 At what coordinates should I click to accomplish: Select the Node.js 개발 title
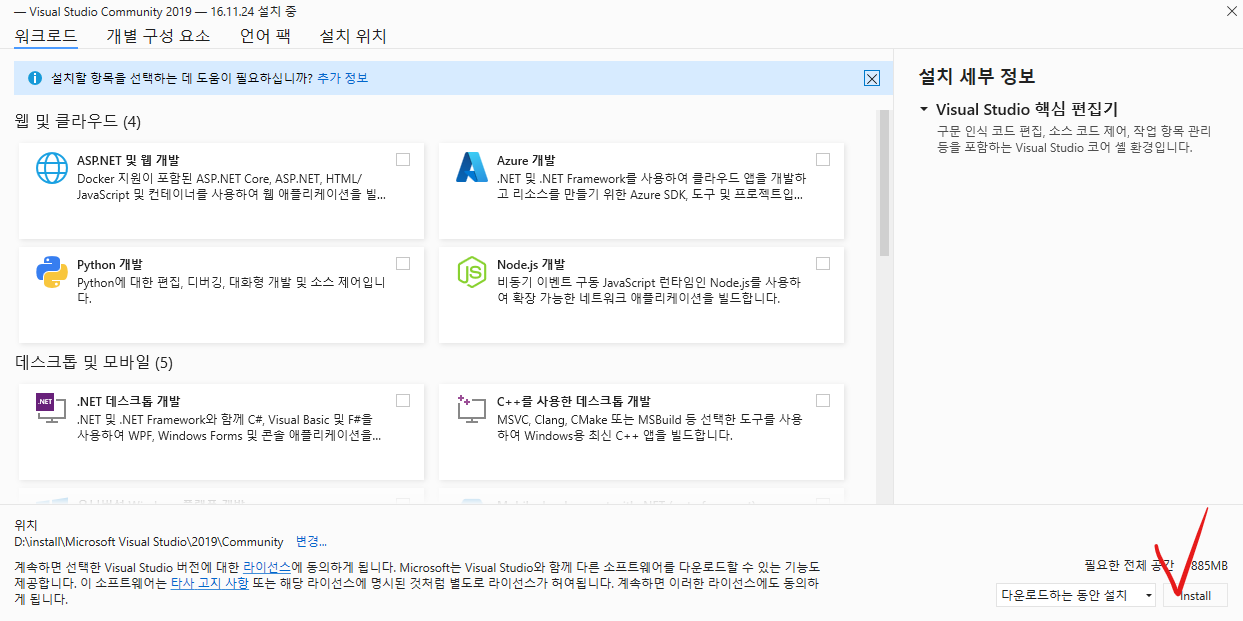click(531, 264)
